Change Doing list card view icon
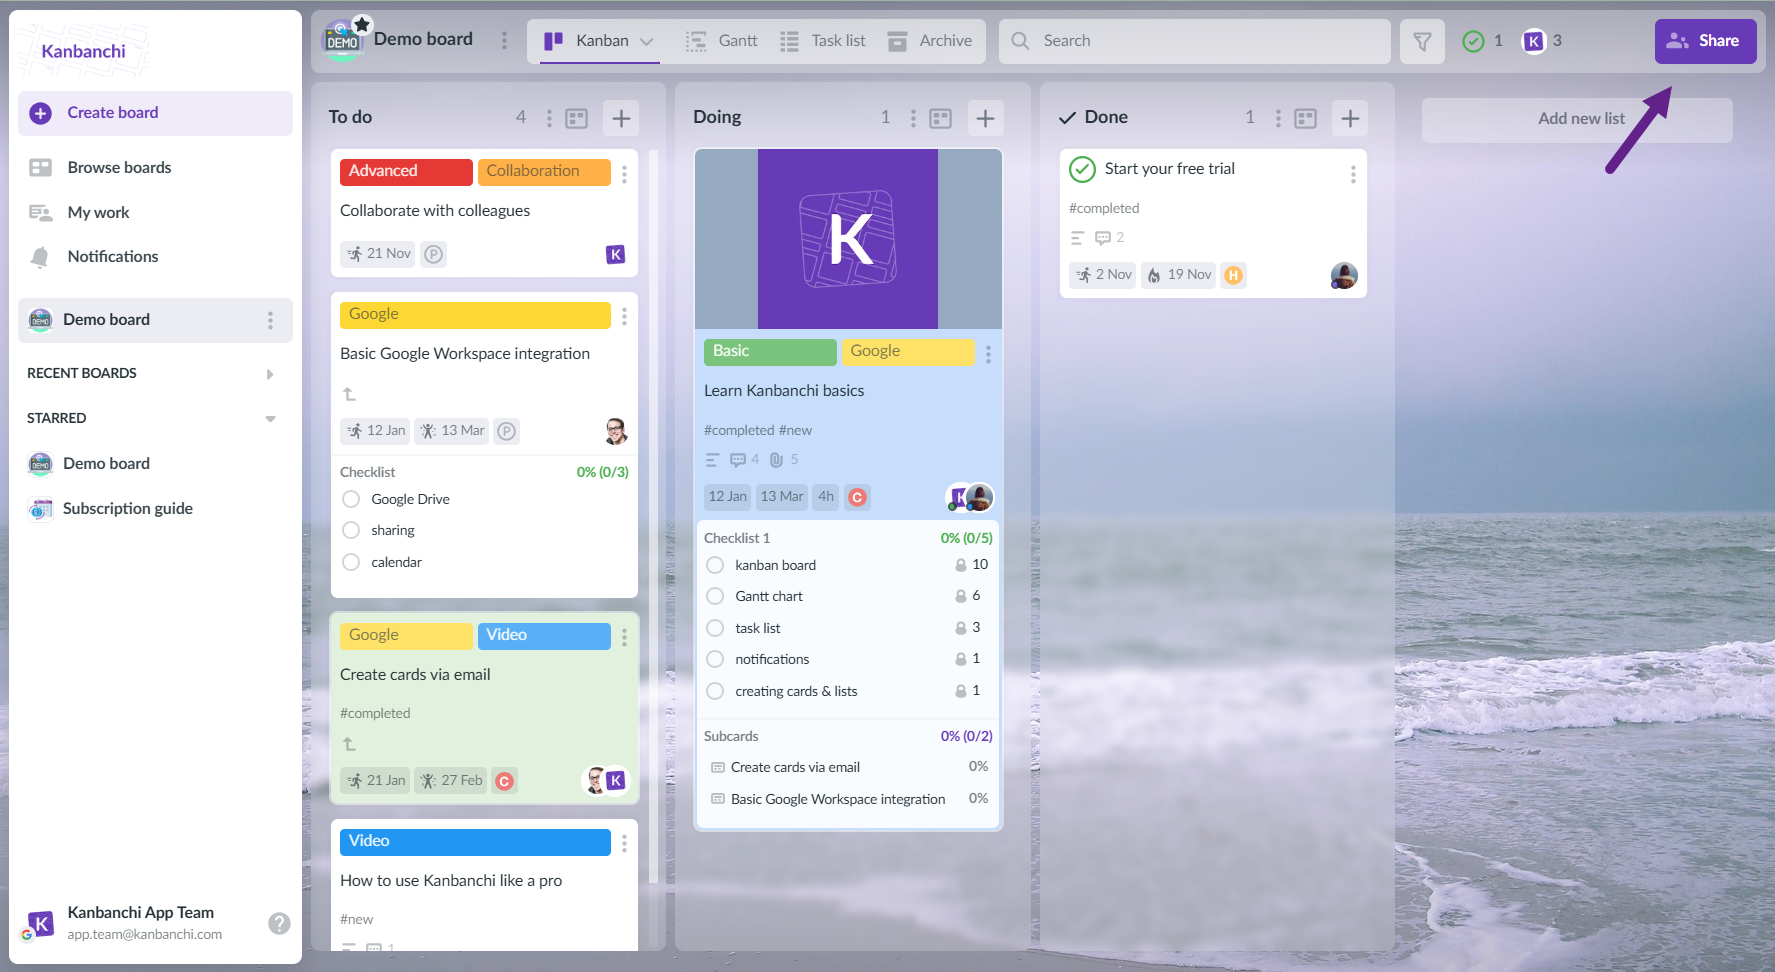 click(941, 118)
